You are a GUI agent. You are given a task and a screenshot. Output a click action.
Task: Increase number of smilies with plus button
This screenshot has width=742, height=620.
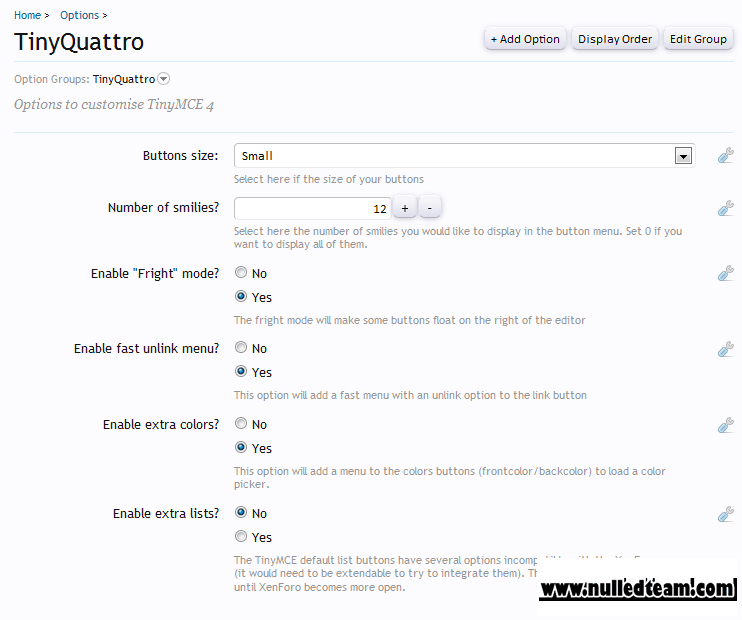405,208
